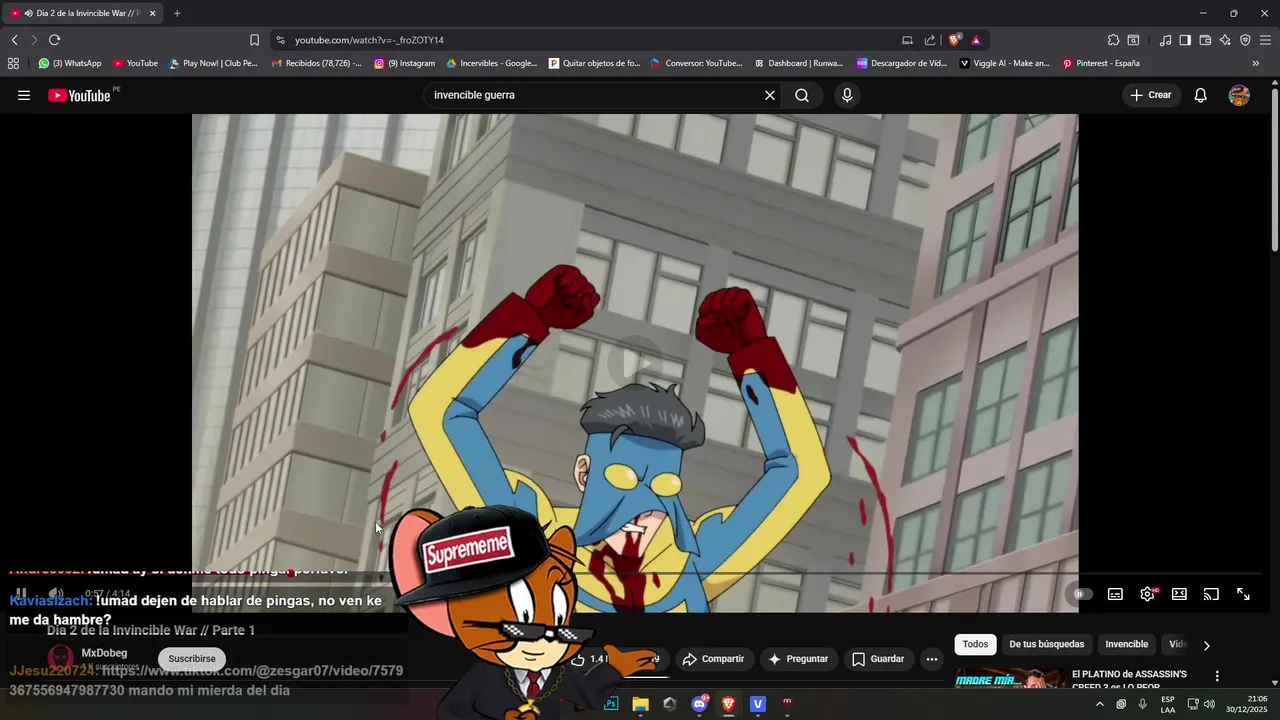
Task: Go to the YouTube home logo
Action: pyautogui.click(x=79, y=95)
